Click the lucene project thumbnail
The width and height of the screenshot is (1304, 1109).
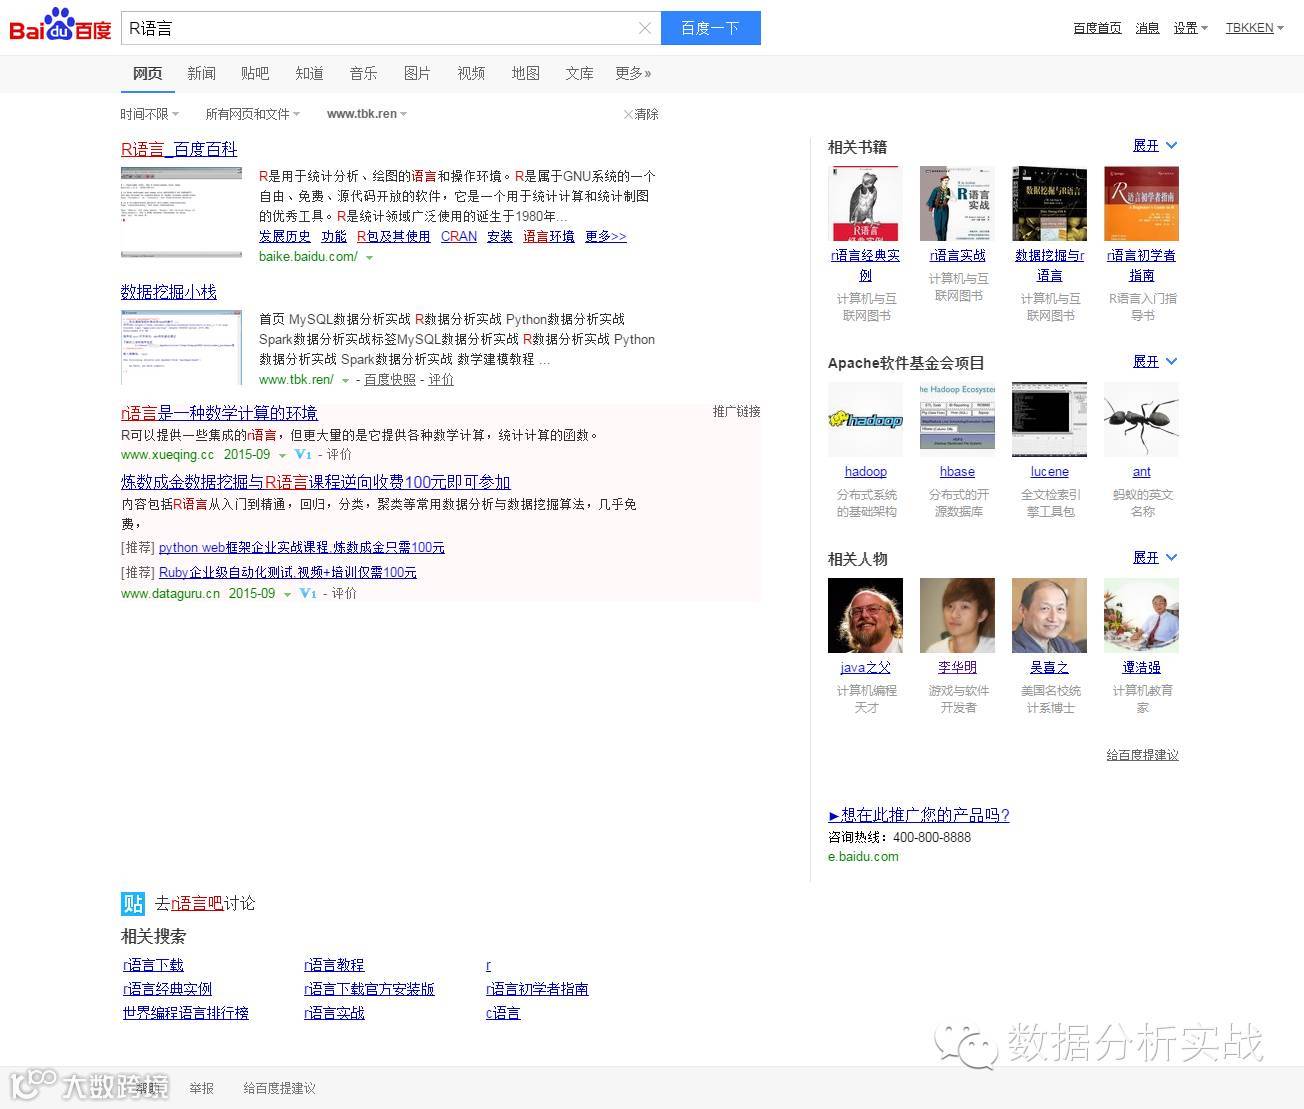coord(1050,419)
